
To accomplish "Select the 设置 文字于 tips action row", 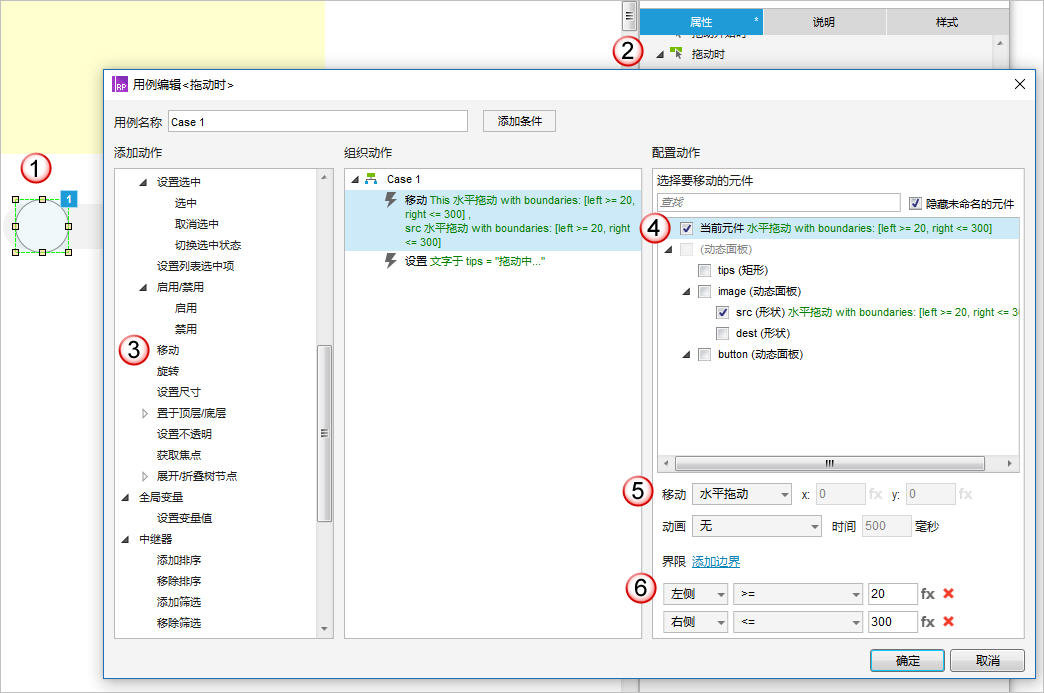I will point(493,261).
